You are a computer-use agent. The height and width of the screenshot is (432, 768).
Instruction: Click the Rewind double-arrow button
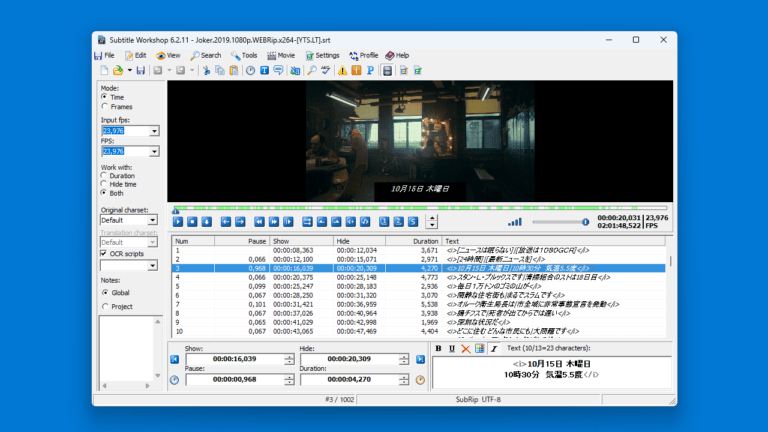[x=259, y=222]
